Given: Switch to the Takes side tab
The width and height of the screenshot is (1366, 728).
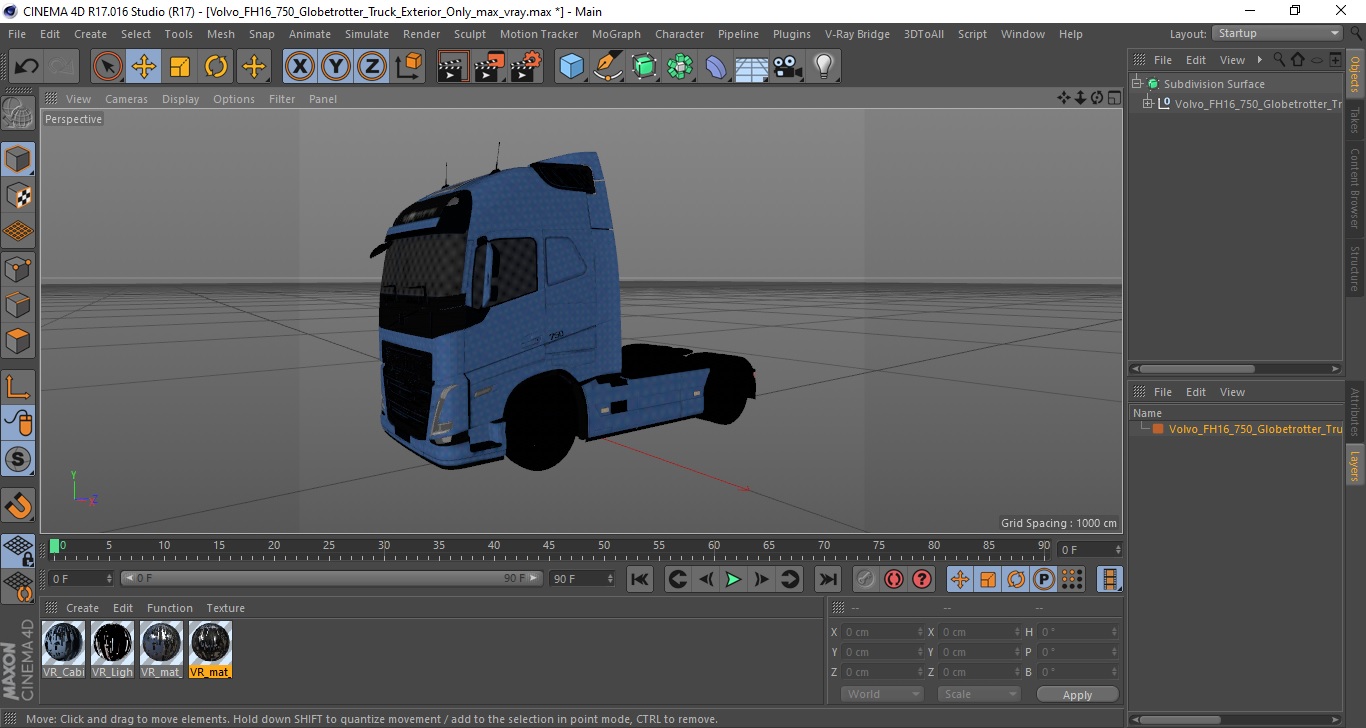Looking at the screenshot, I should (x=1355, y=121).
